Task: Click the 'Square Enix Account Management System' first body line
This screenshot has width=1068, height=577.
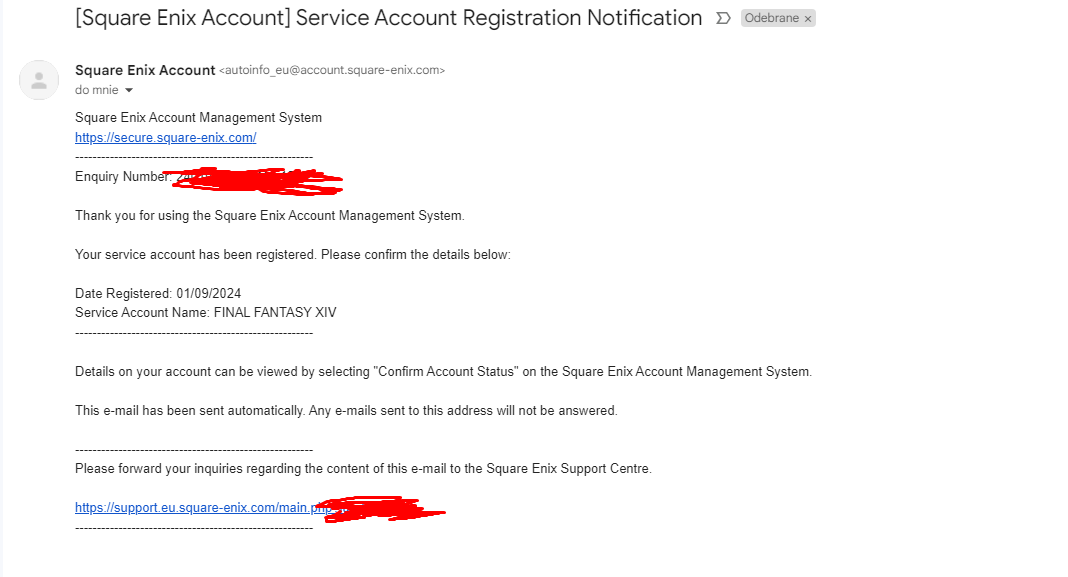Action: pyautogui.click(x=198, y=118)
